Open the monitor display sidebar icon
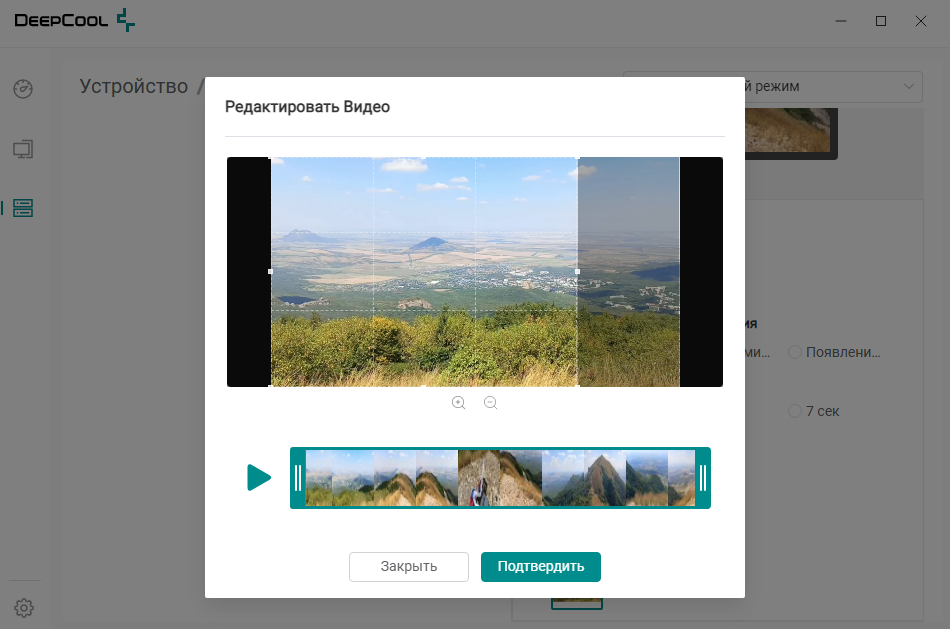The height and width of the screenshot is (629, 950). (x=23, y=149)
